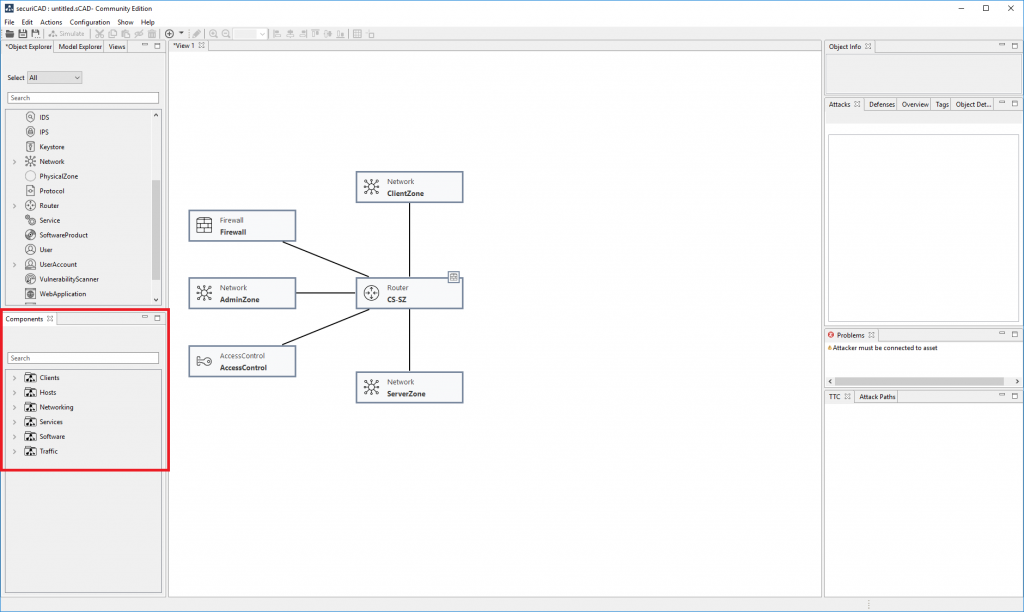Open the Configuration menu

[x=89, y=22]
